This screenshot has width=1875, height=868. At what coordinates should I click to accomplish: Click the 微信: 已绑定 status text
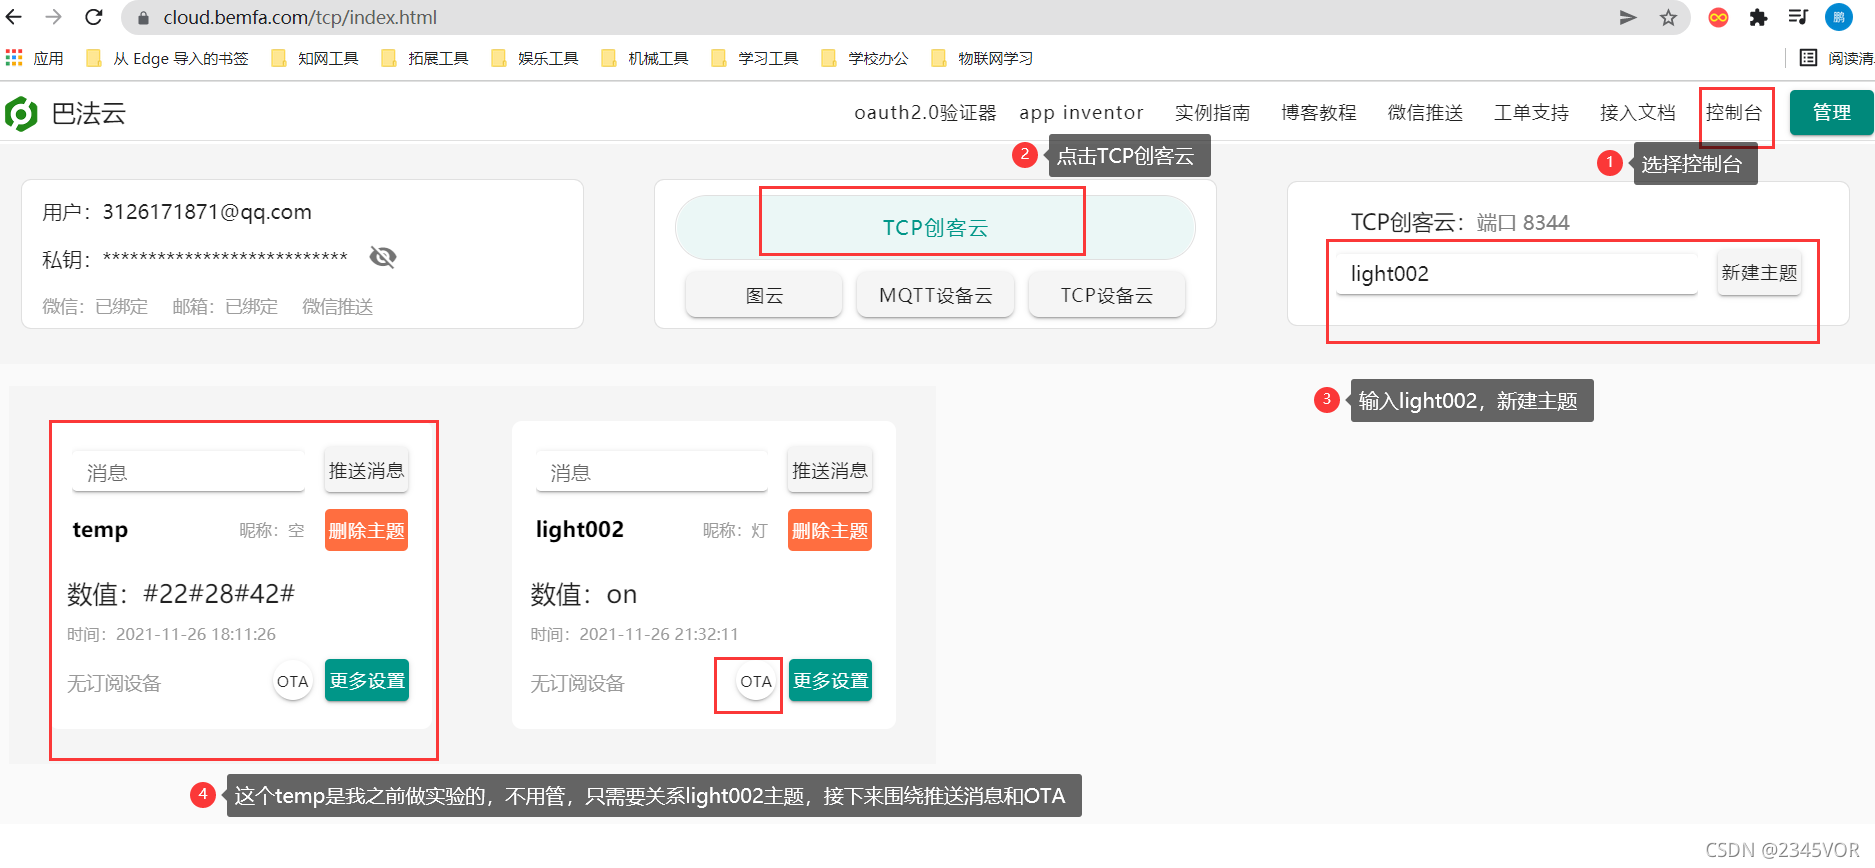click(95, 306)
